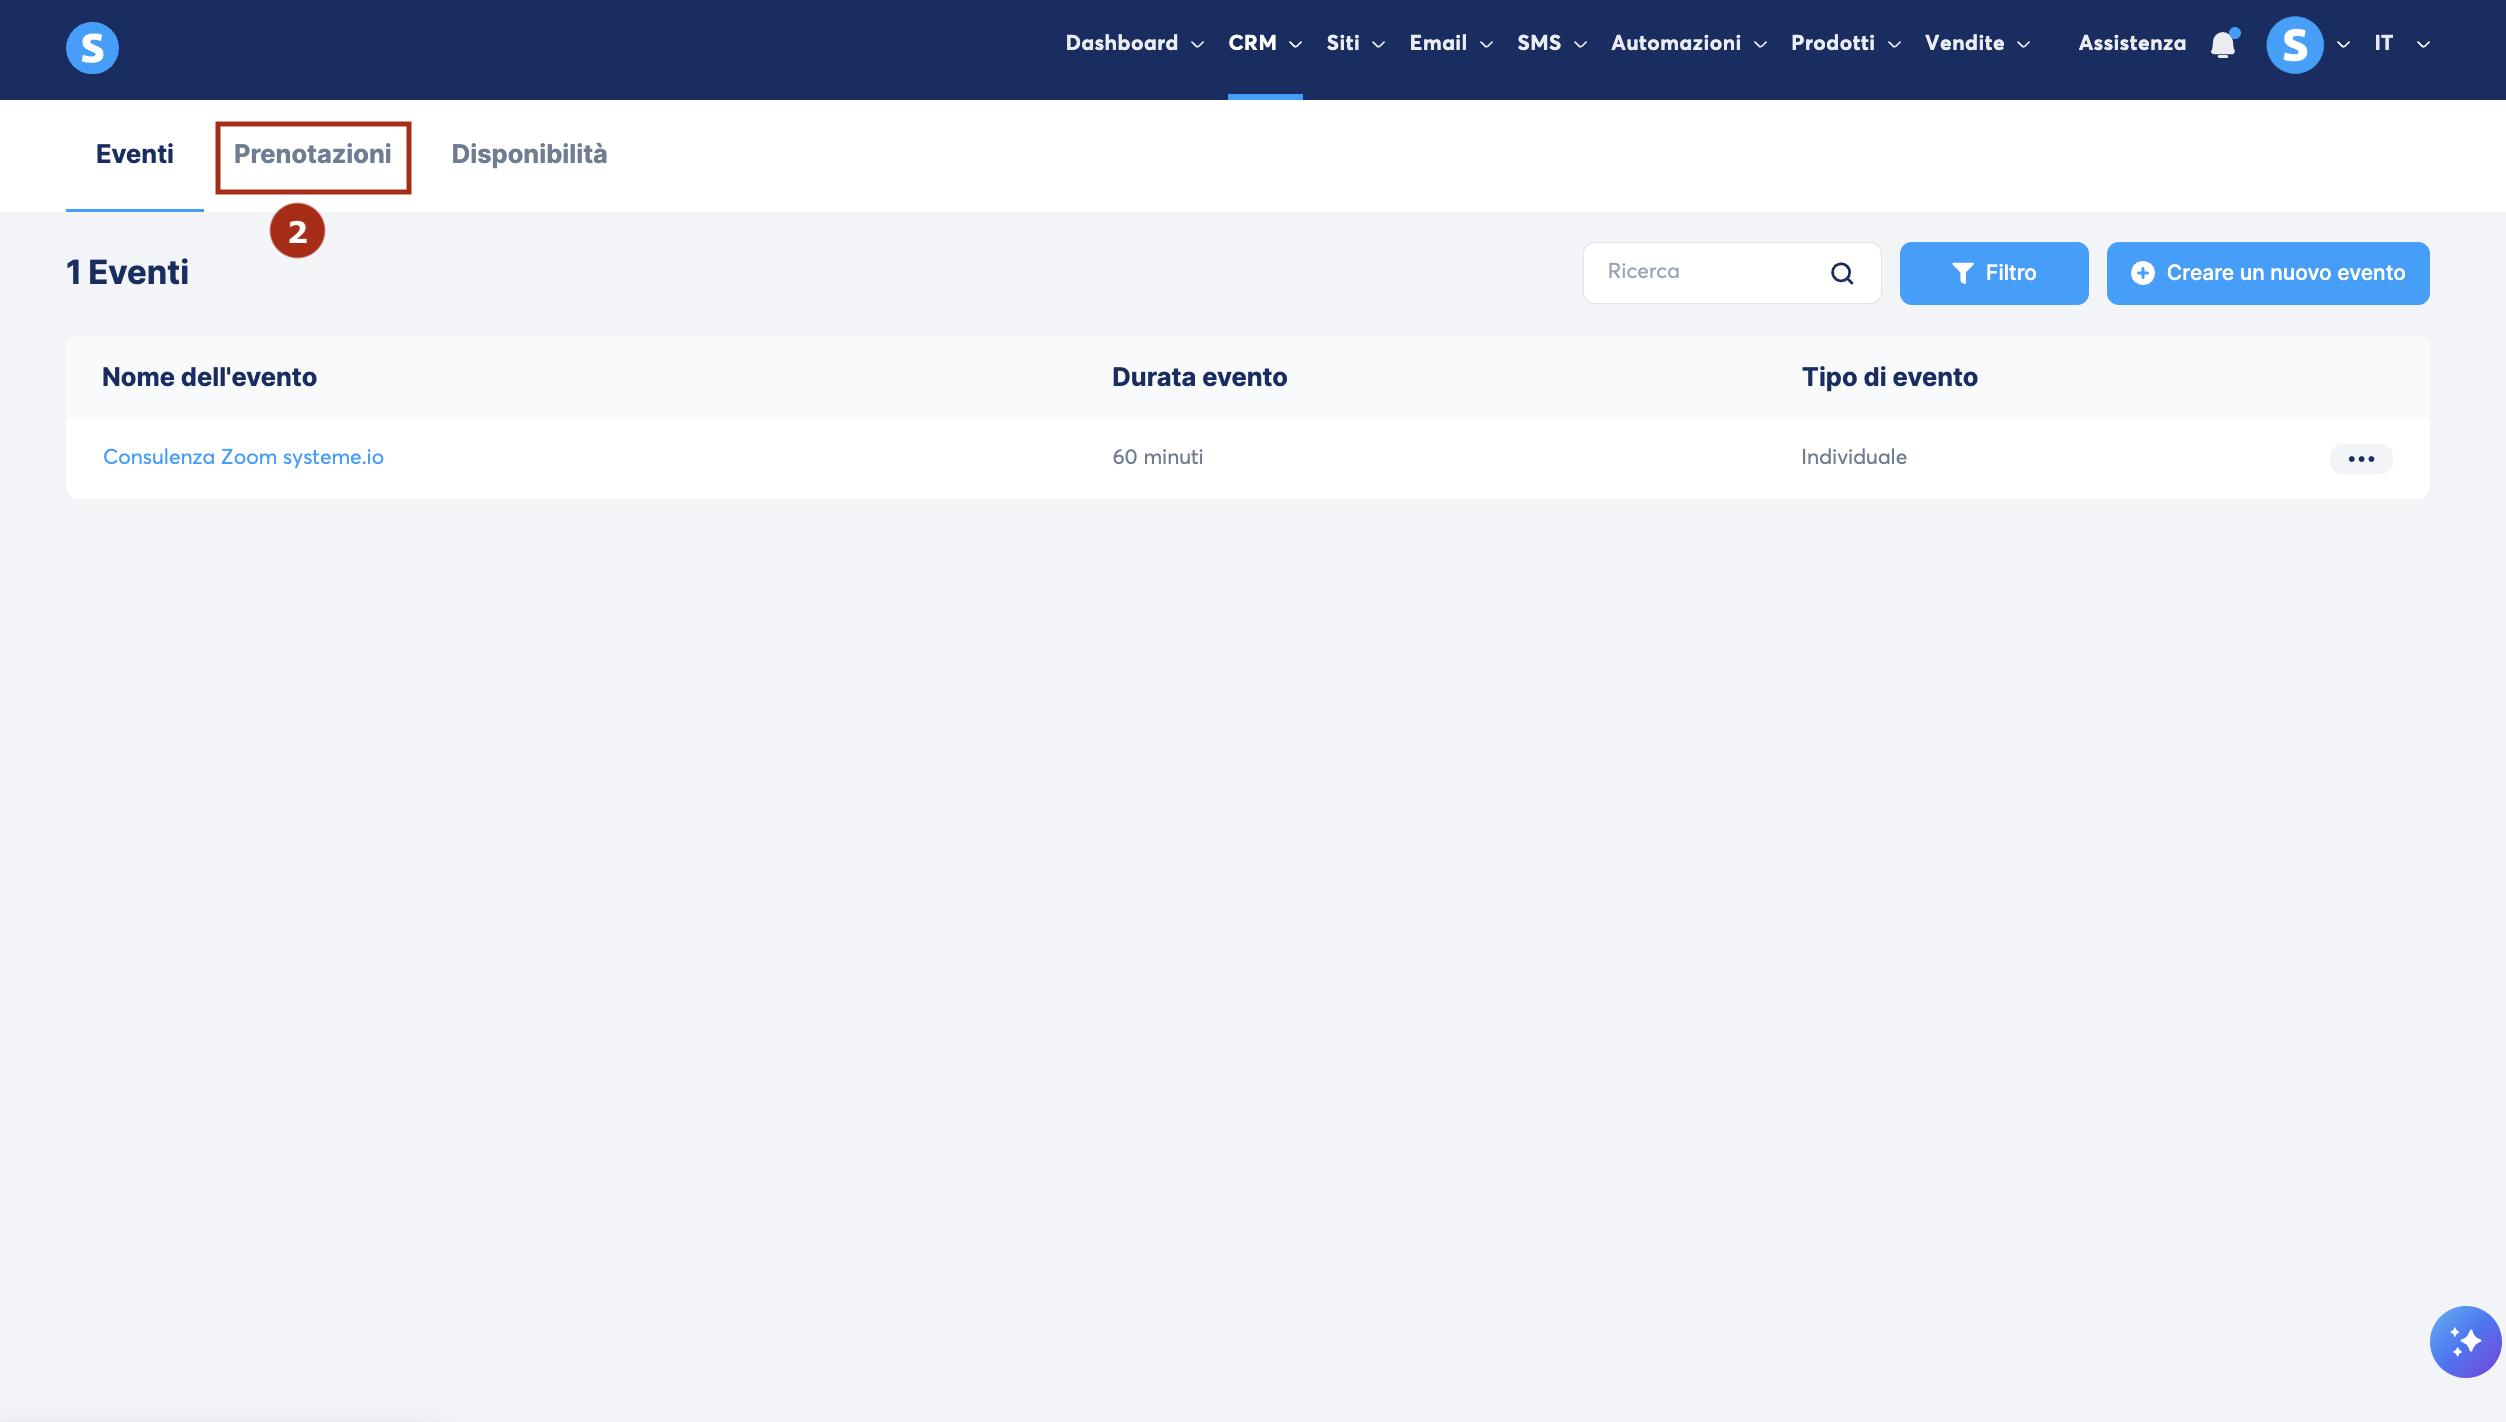Switch to the Prenotazioni tab

(x=313, y=154)
